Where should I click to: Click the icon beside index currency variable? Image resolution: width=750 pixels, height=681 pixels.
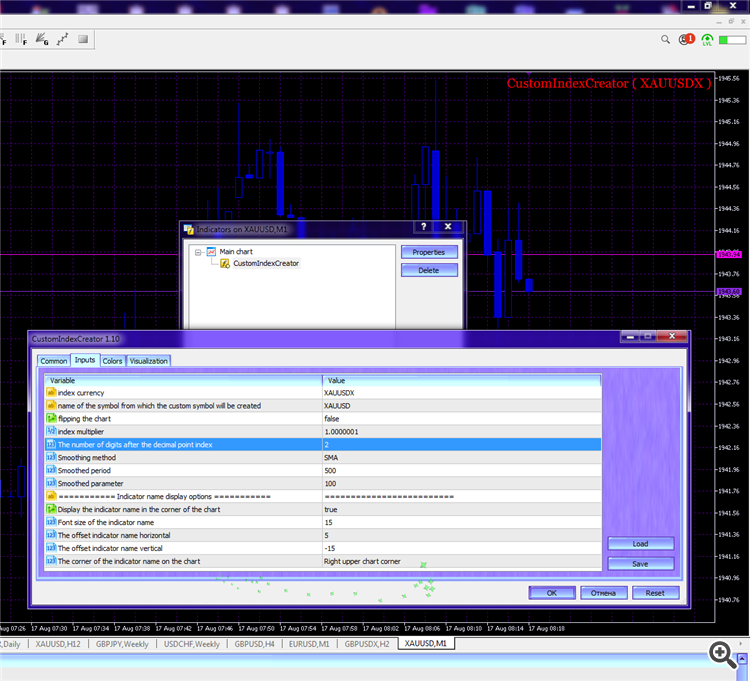[x=51, y=393]
